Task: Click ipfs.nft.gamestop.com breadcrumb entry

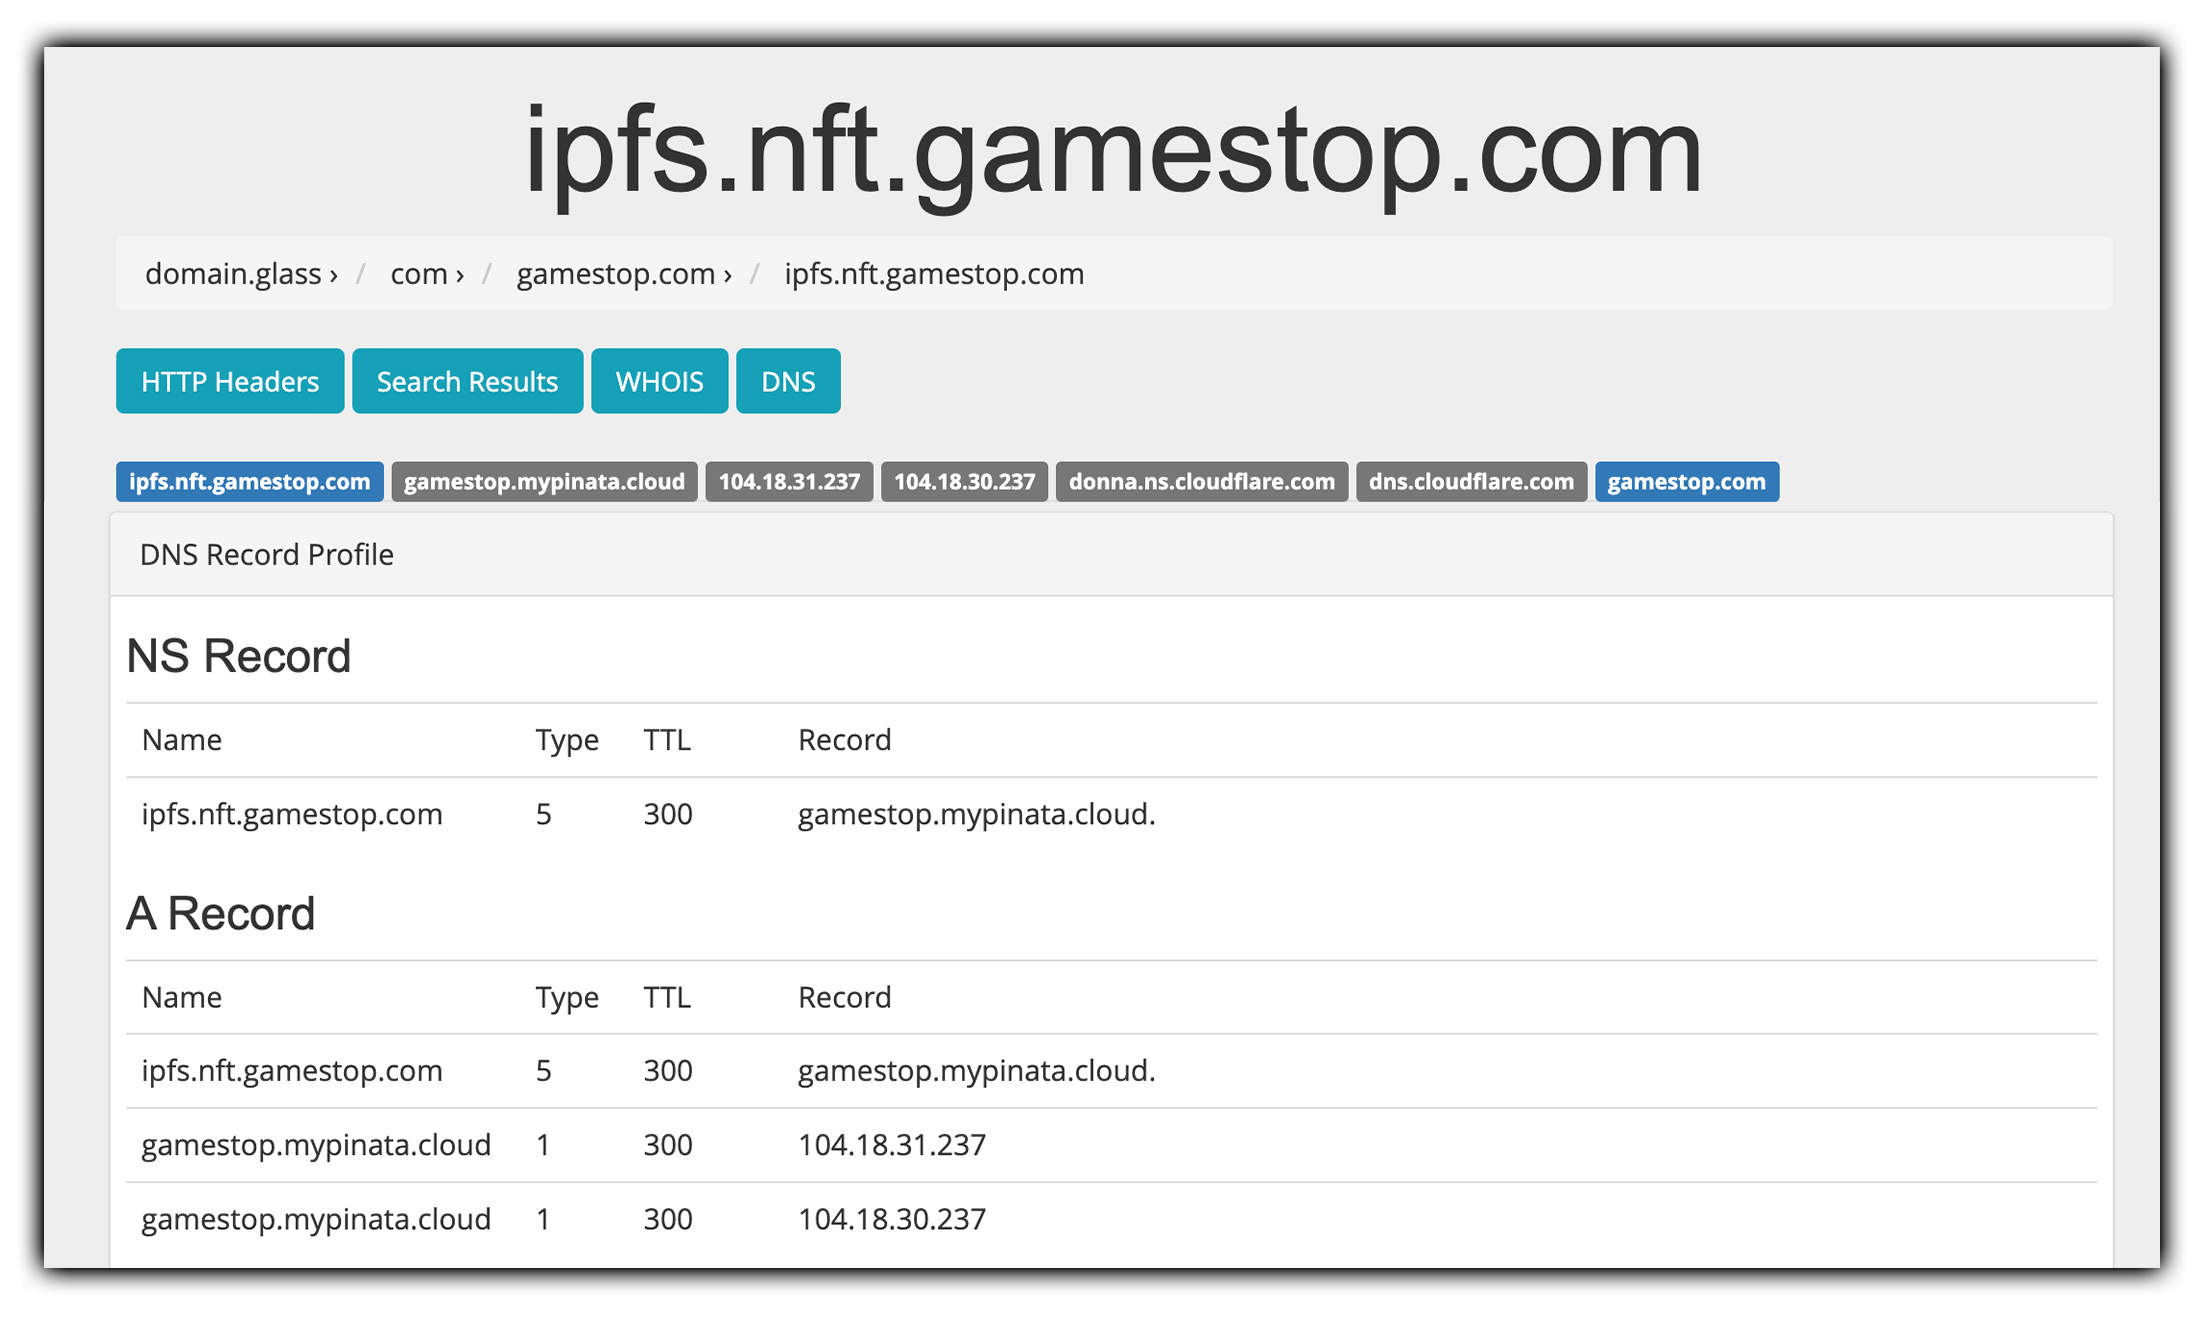Action: click(x=934, y=273)
